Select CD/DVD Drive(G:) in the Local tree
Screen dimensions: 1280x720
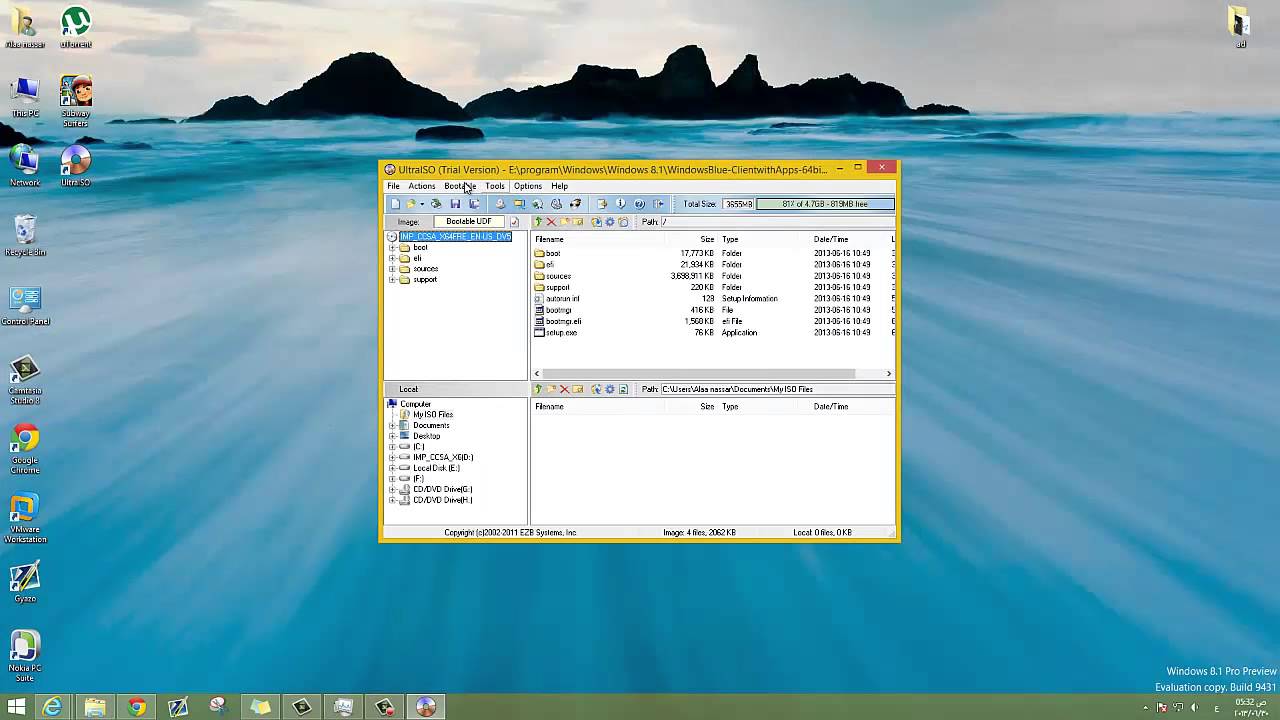pos(442,489)
